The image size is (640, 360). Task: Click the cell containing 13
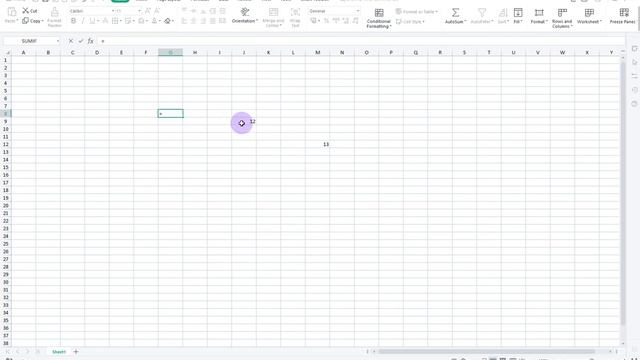(317, 144)
